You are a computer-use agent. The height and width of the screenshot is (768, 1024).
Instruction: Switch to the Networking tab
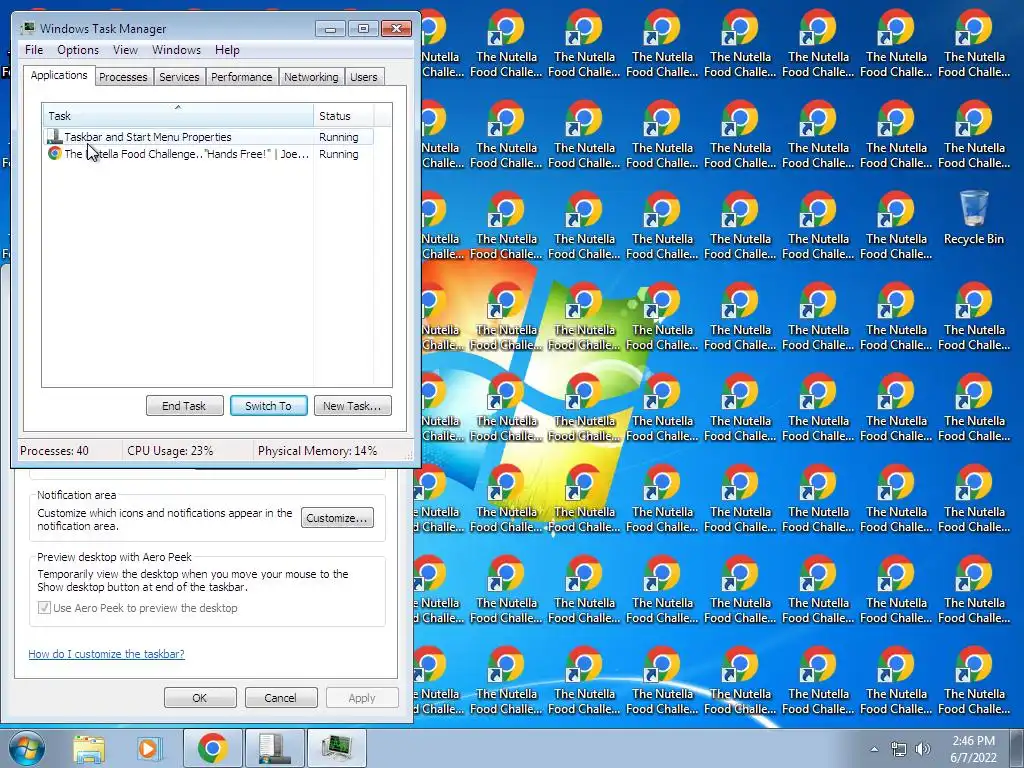click(311, 77)
